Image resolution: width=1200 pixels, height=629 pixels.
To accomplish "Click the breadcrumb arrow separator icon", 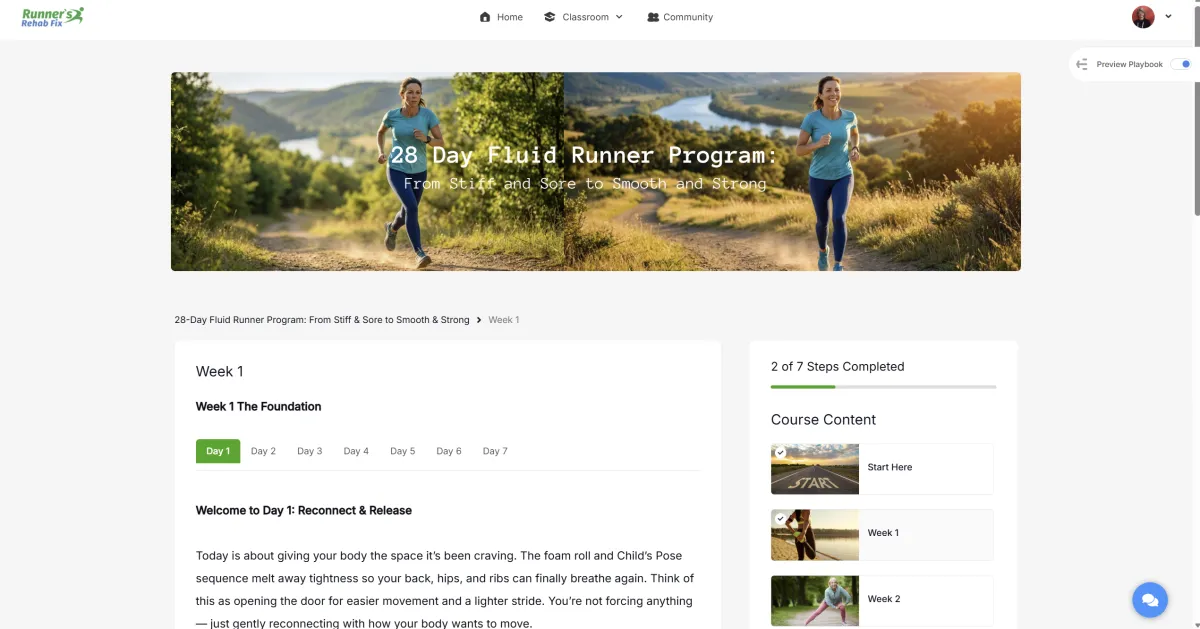I will (479, 320).
